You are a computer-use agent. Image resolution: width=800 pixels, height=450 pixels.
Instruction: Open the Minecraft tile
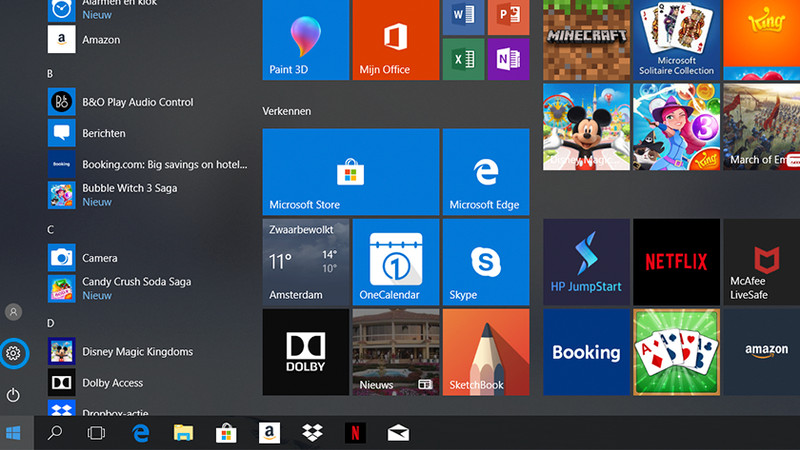tap(586, 40)
